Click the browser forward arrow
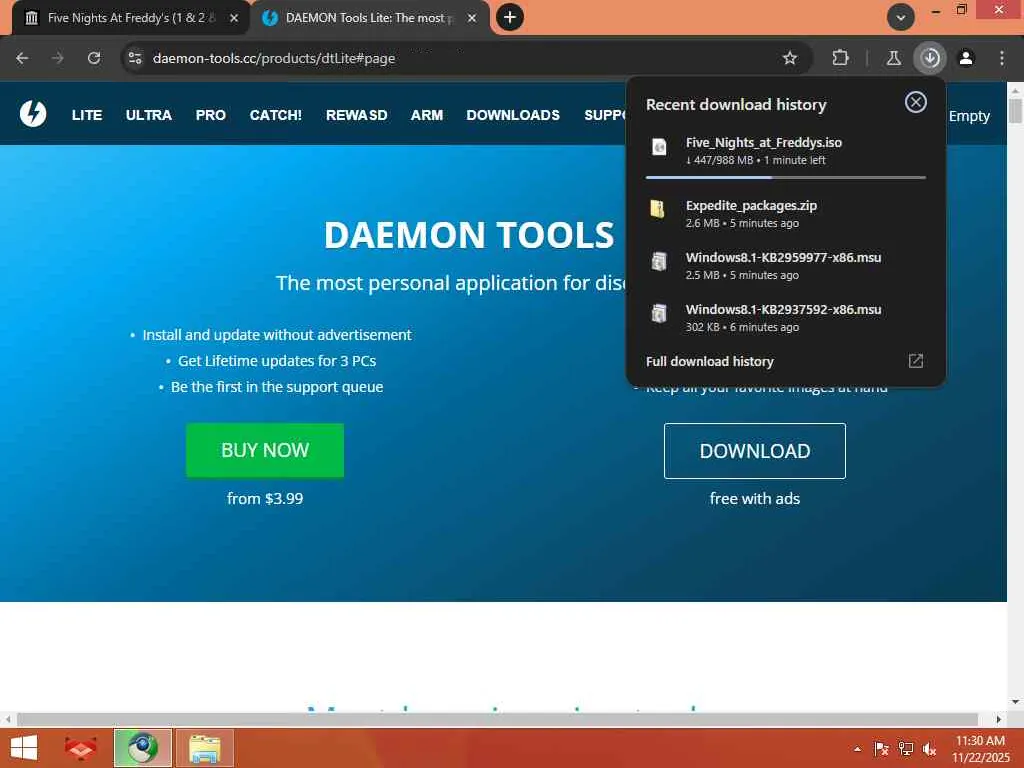The image size is (1024, 768). [x=58, y=58]
